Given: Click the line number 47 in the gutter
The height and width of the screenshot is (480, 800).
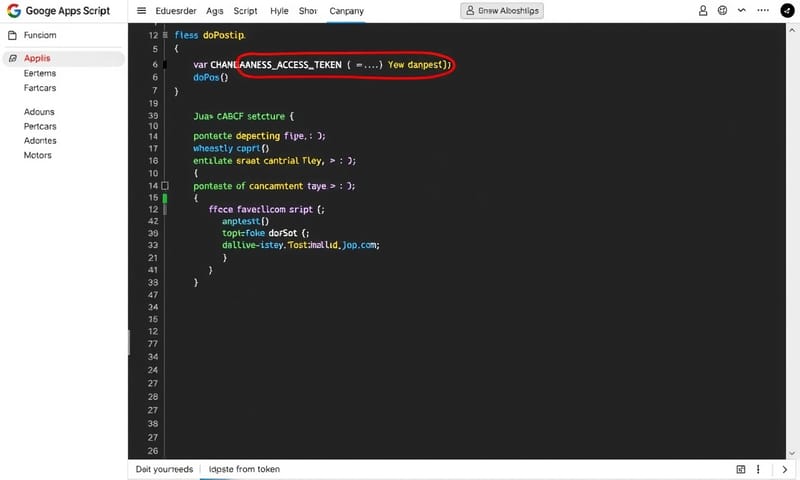Looking at the screenshot, I should [x=153, y=295].
